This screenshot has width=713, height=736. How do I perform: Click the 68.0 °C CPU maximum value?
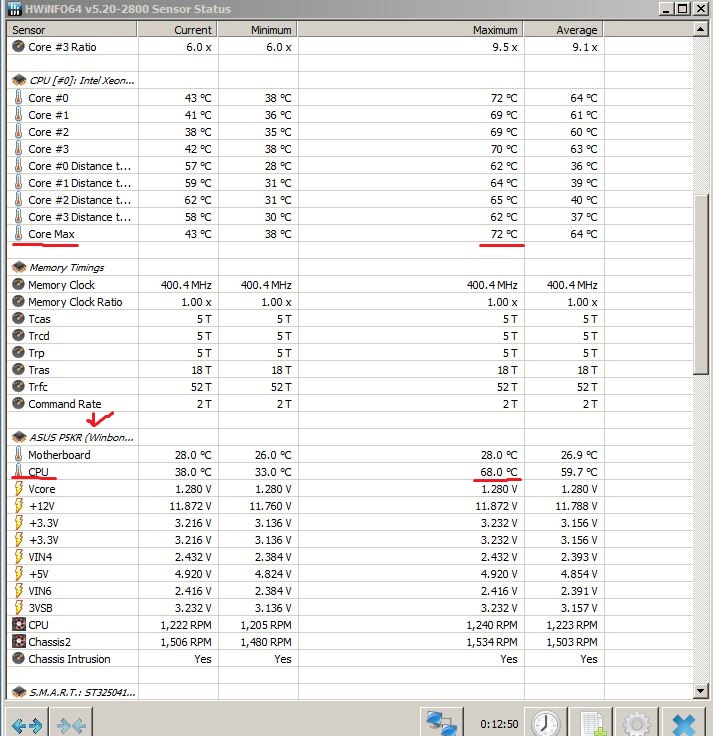coord(498,471)
